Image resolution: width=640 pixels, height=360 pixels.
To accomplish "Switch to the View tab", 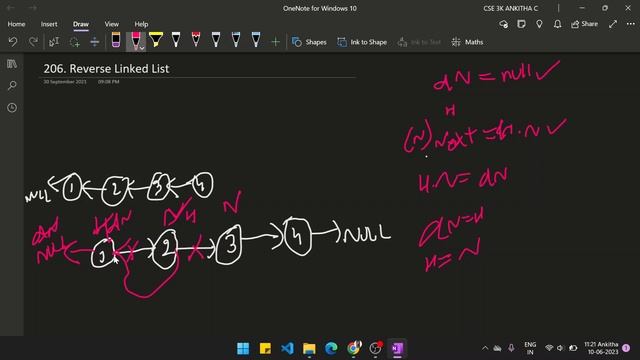I will 111,24.
